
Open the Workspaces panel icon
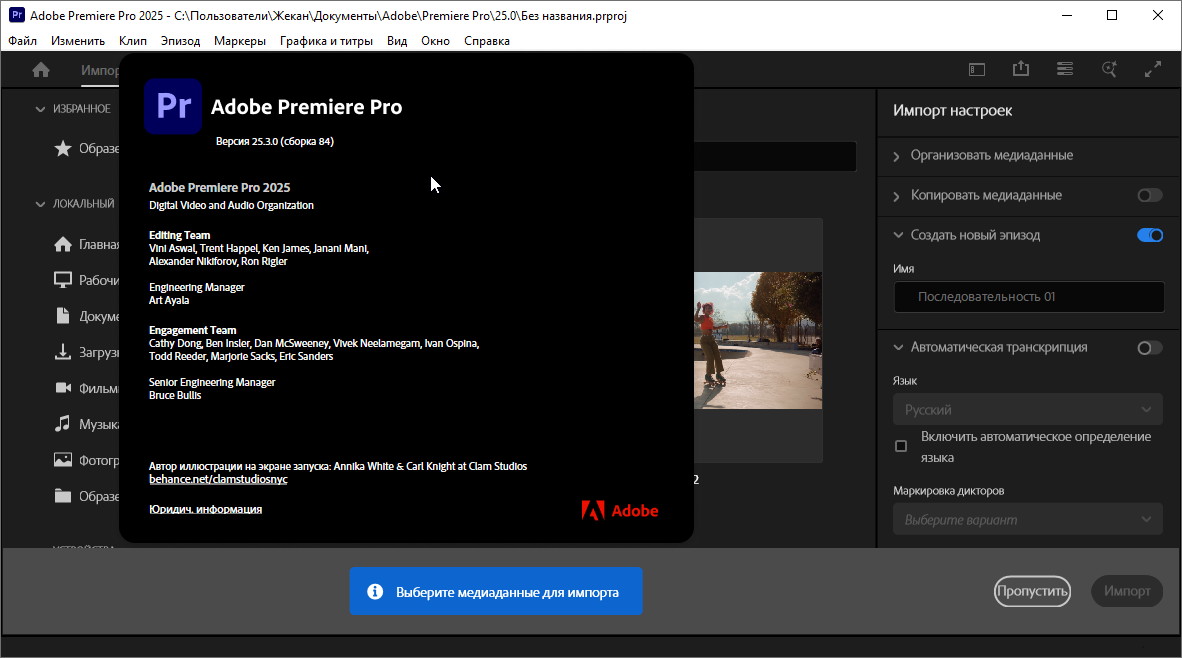pos(977,70)
